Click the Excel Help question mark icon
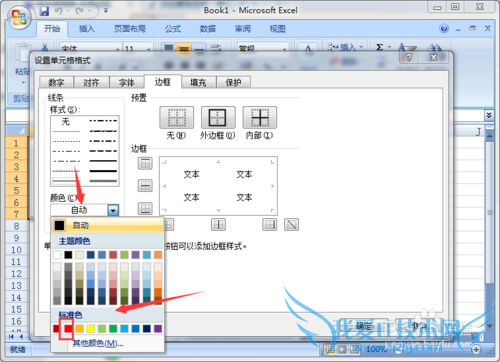 coord(444,29)
